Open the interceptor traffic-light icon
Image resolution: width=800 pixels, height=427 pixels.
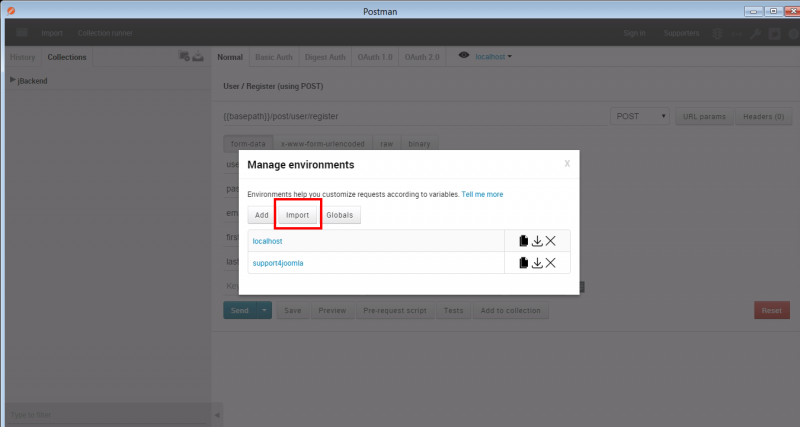click(717, 34)
